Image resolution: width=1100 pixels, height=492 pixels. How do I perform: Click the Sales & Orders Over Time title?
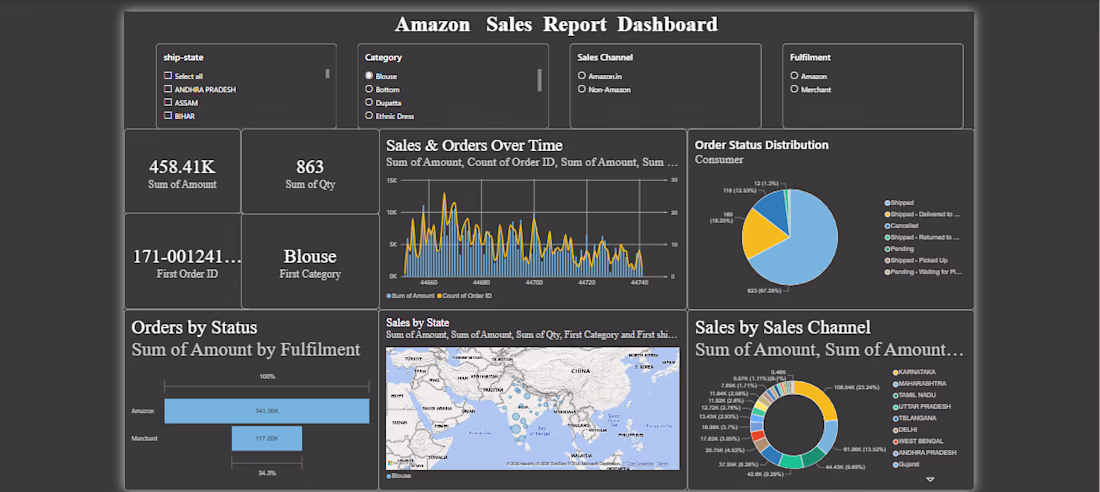[x=474, y=145]
